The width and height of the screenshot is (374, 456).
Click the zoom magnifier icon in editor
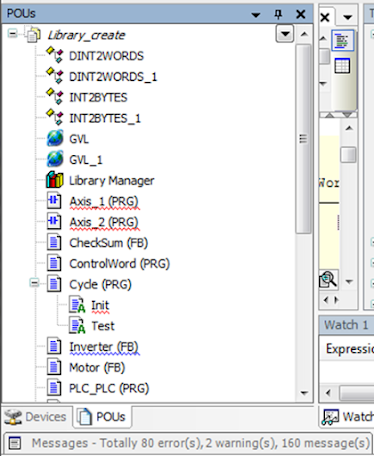tap(328, 279)
